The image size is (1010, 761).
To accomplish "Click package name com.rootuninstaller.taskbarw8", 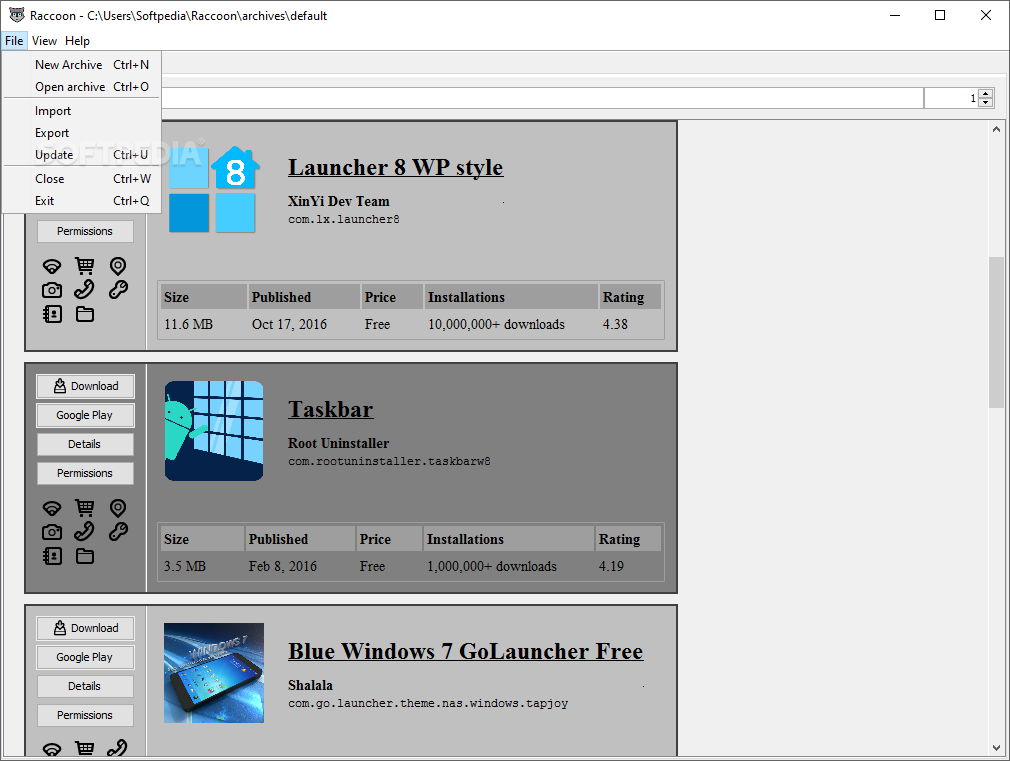I will 389,461.
